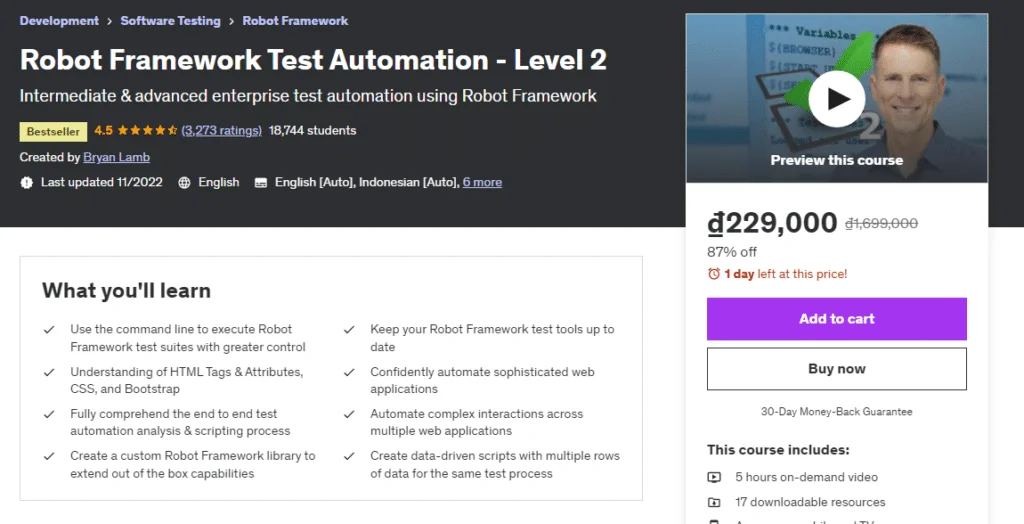Open instructor Bryan Lamb's profile
The image size is (1024, 524).
coord(116,157)
